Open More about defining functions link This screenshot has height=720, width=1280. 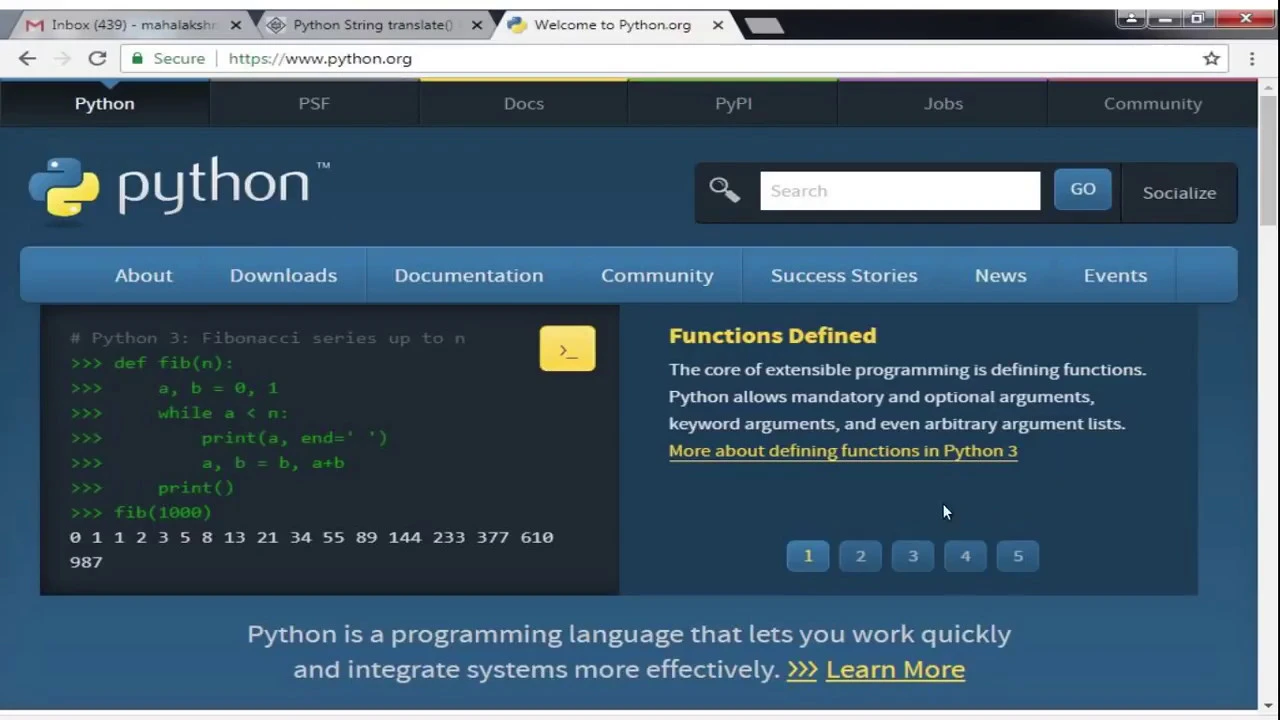[x=843, y=451]
